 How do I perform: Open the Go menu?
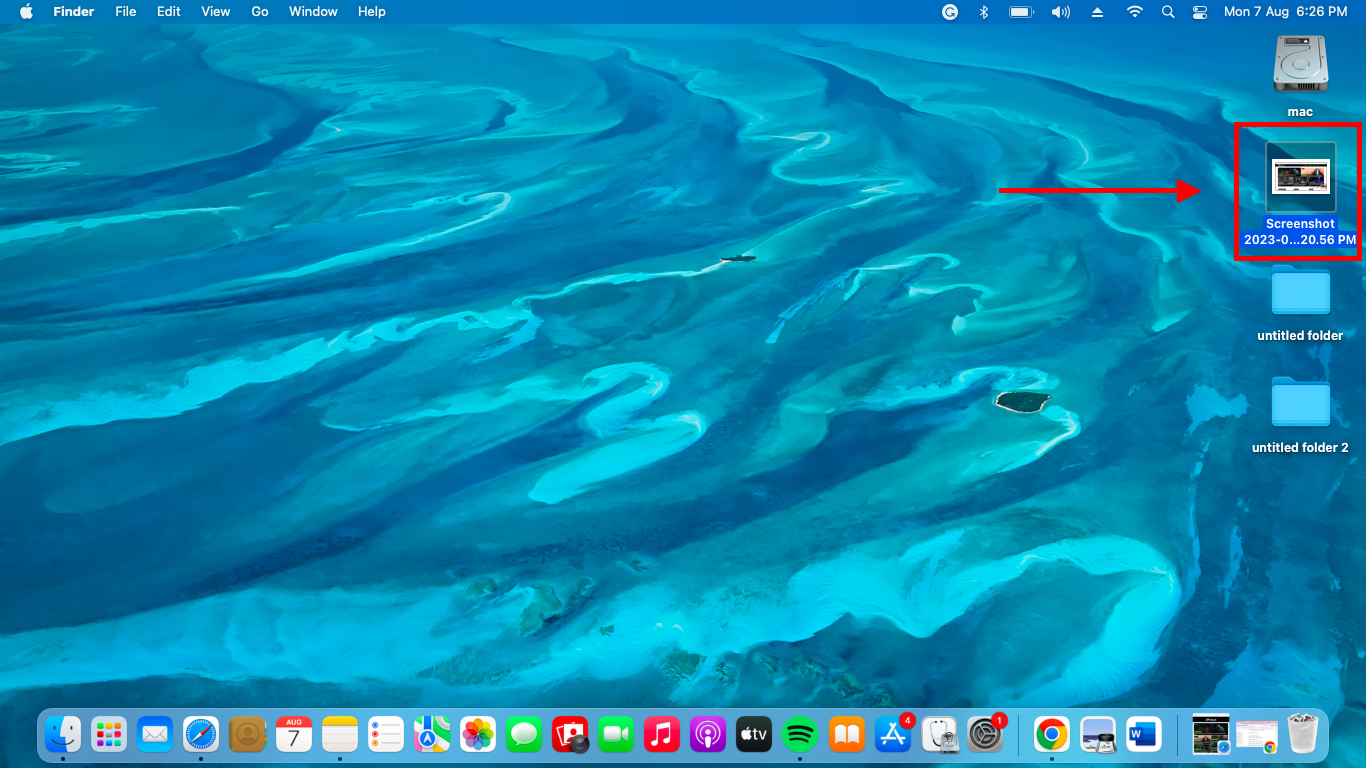click(x=260, y=11)
